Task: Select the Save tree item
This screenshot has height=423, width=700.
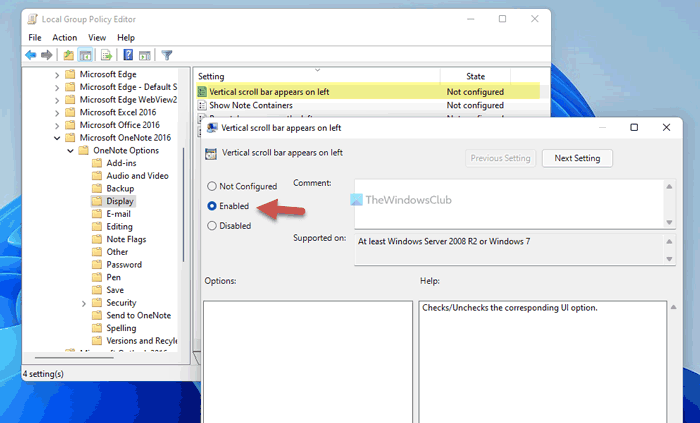Action: point(115,290)
